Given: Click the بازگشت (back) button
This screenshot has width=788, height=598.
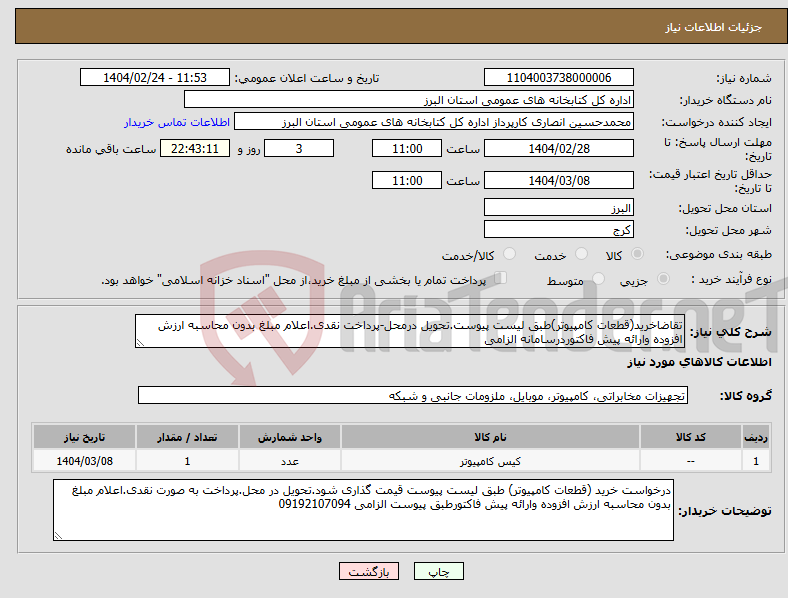Looking at the screenshot, I should [369, 571].
